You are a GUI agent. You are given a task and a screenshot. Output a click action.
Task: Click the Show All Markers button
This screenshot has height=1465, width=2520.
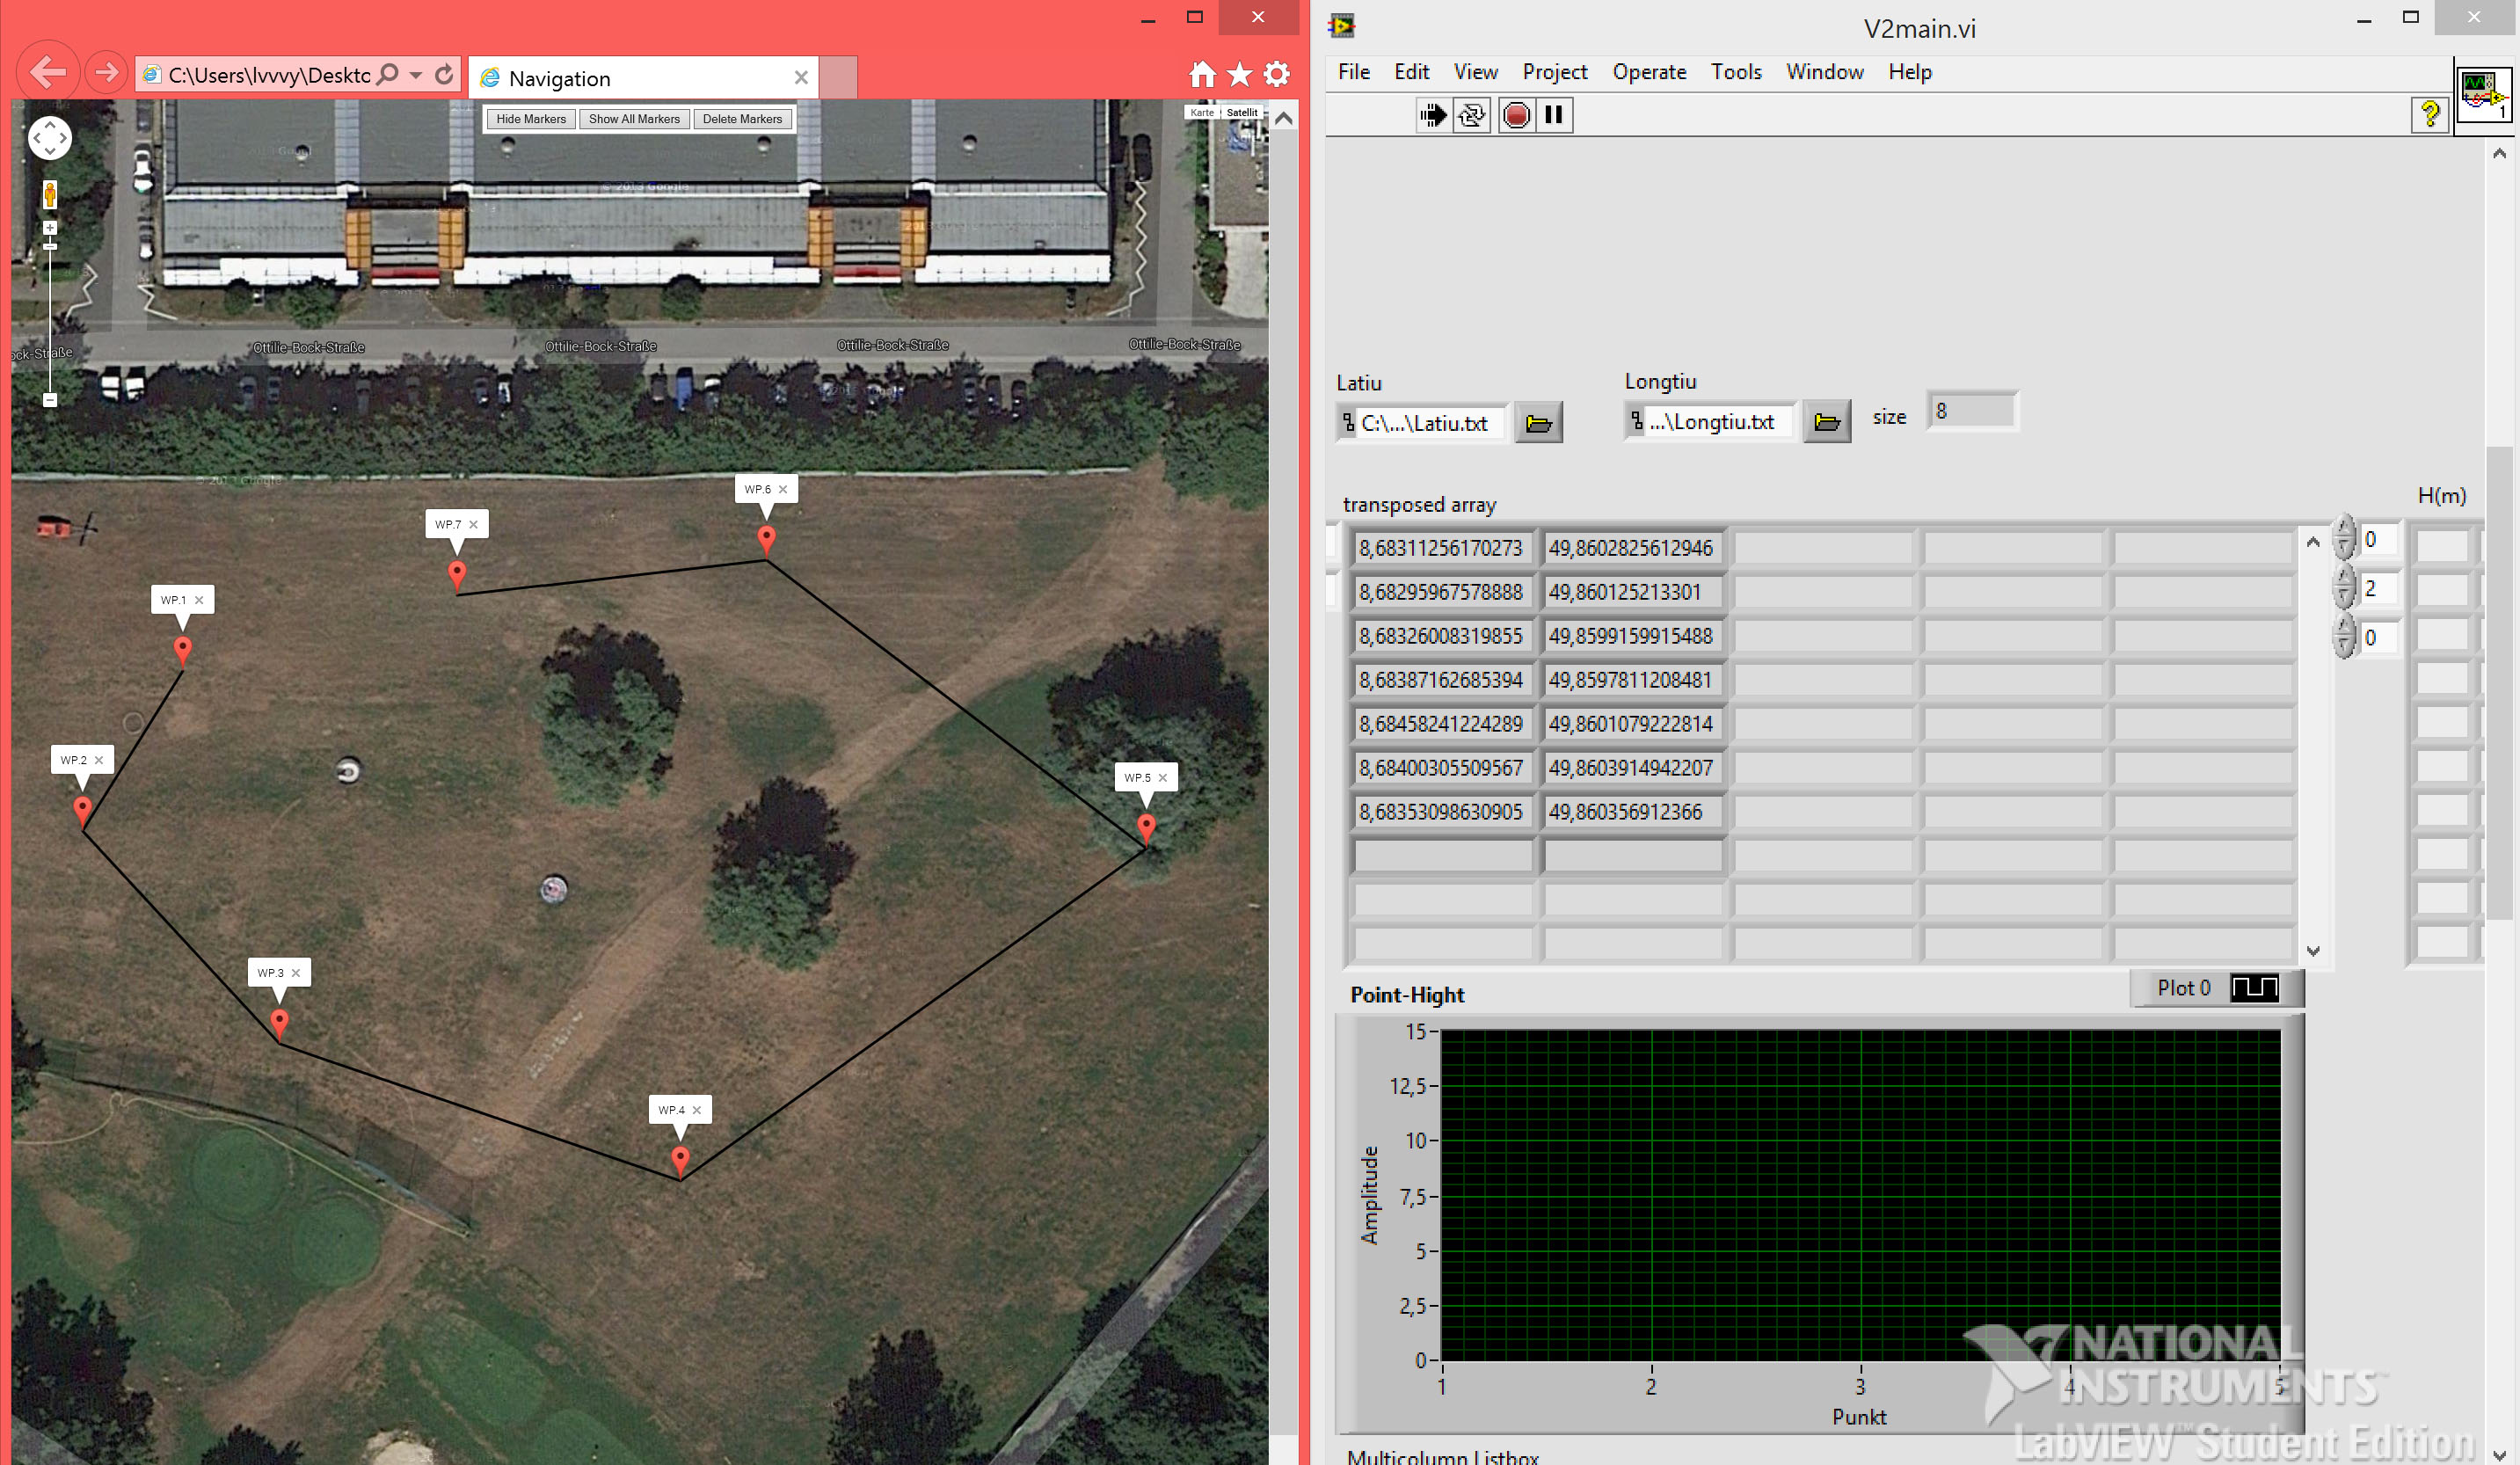click(634, 119)
